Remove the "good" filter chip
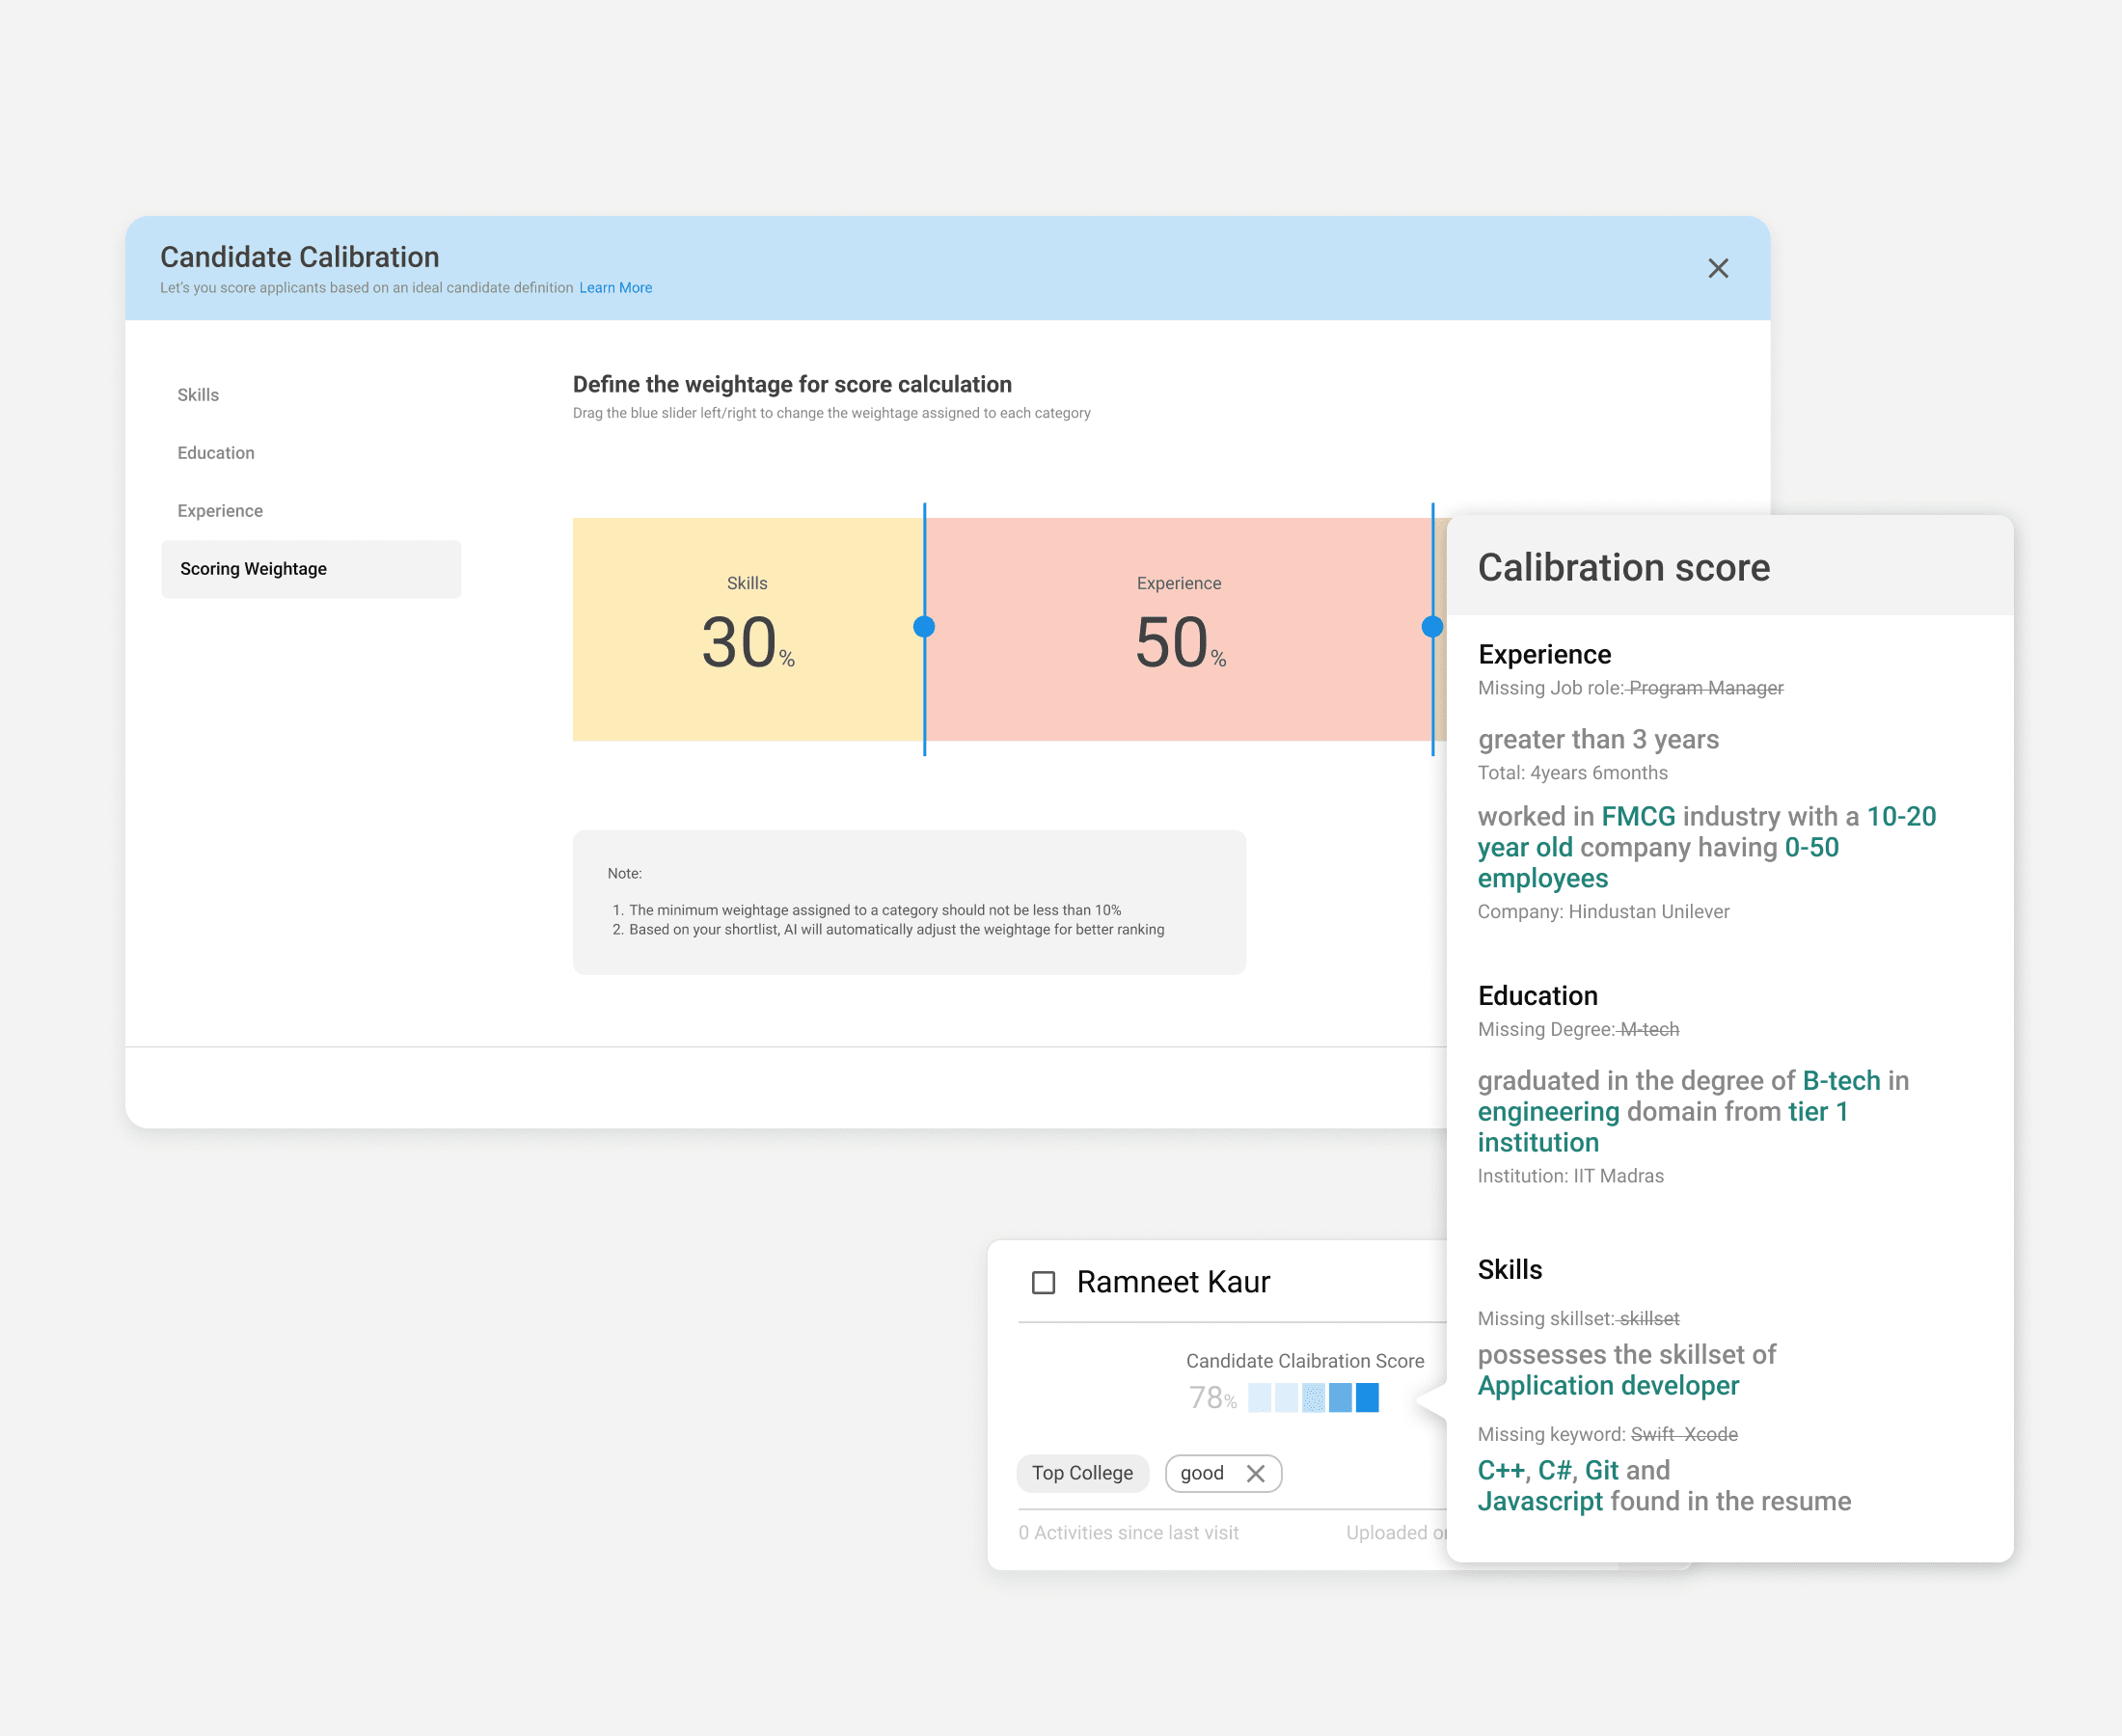Screen dimensions: 2122x1736 click(x=1256, y=1472)
